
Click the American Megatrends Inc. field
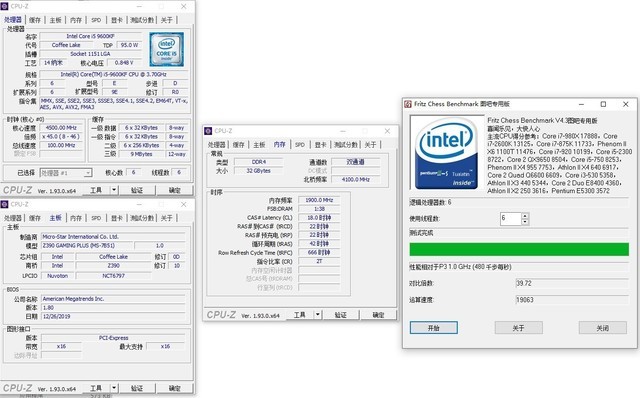(113, 299)
